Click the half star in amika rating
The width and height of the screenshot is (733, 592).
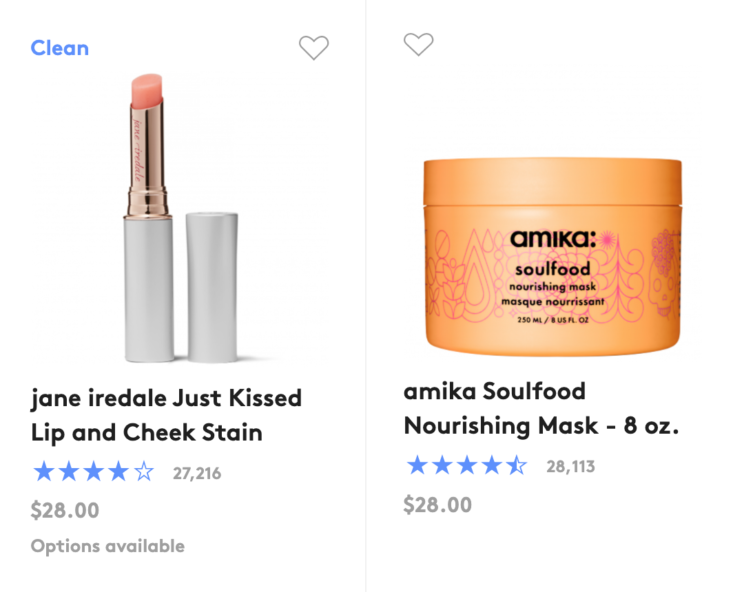click(x=517, y=465)
